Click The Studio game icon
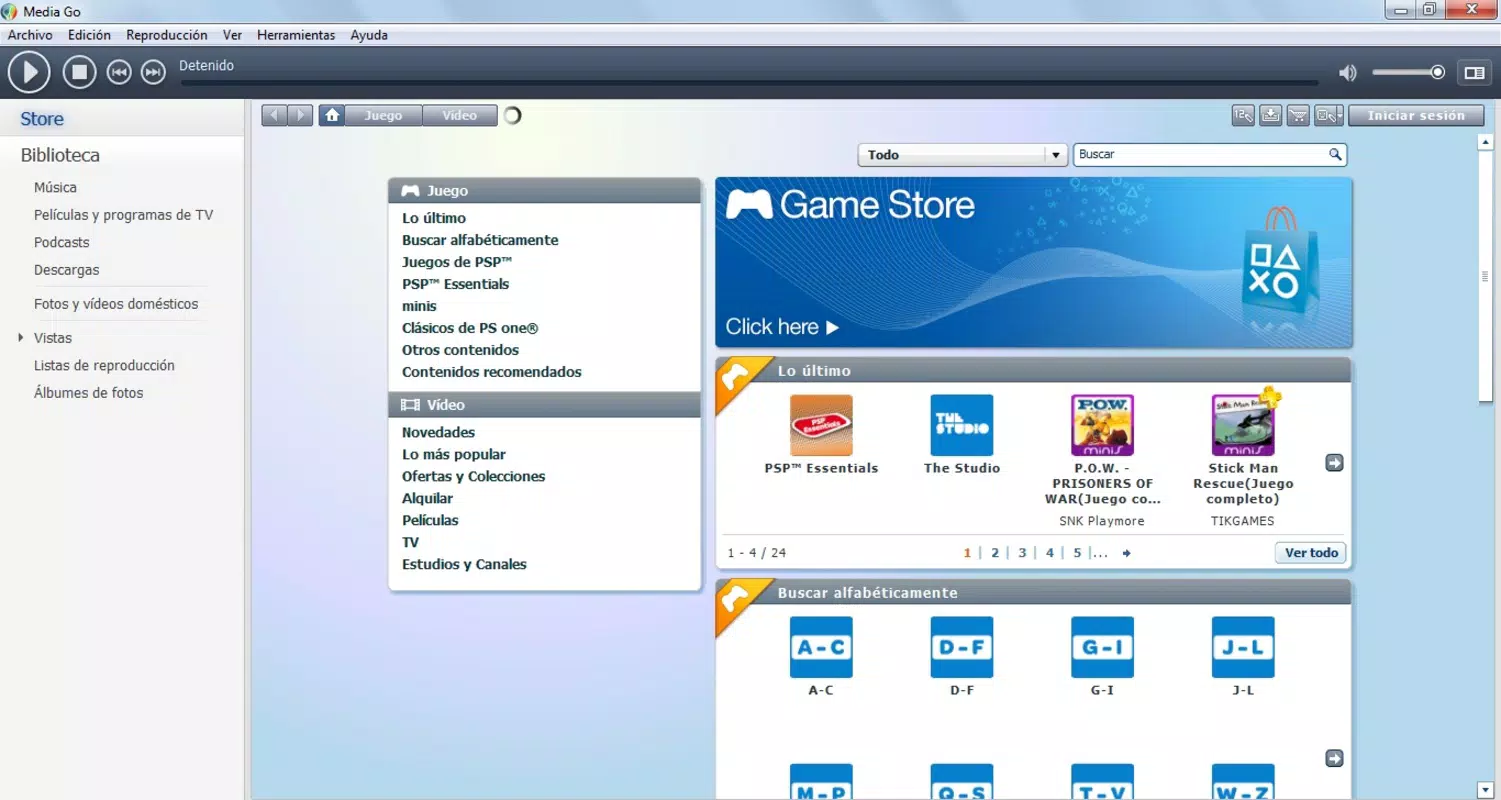1501x800 pixels. pos(962,425)
